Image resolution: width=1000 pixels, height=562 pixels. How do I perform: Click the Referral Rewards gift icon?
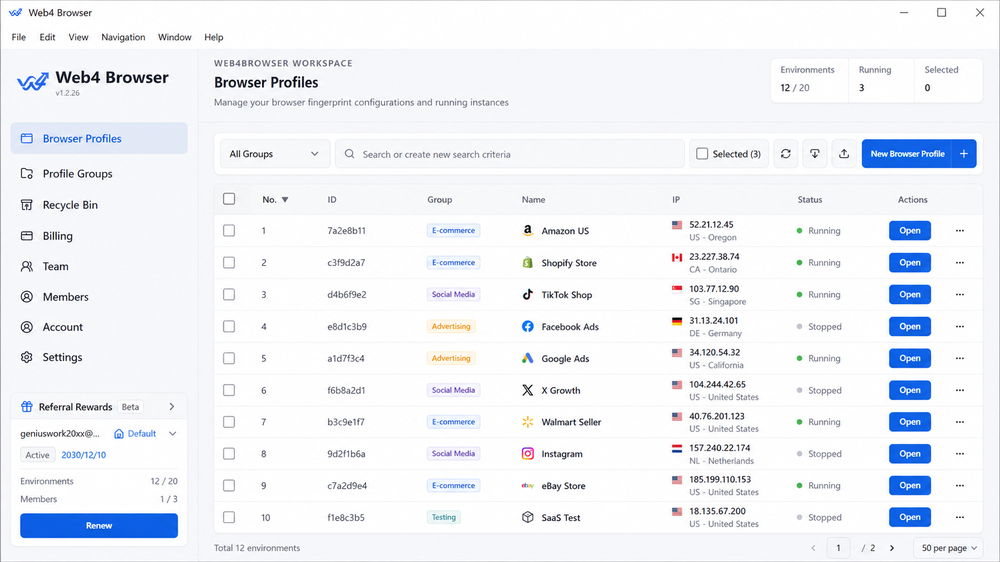(27, 406)
